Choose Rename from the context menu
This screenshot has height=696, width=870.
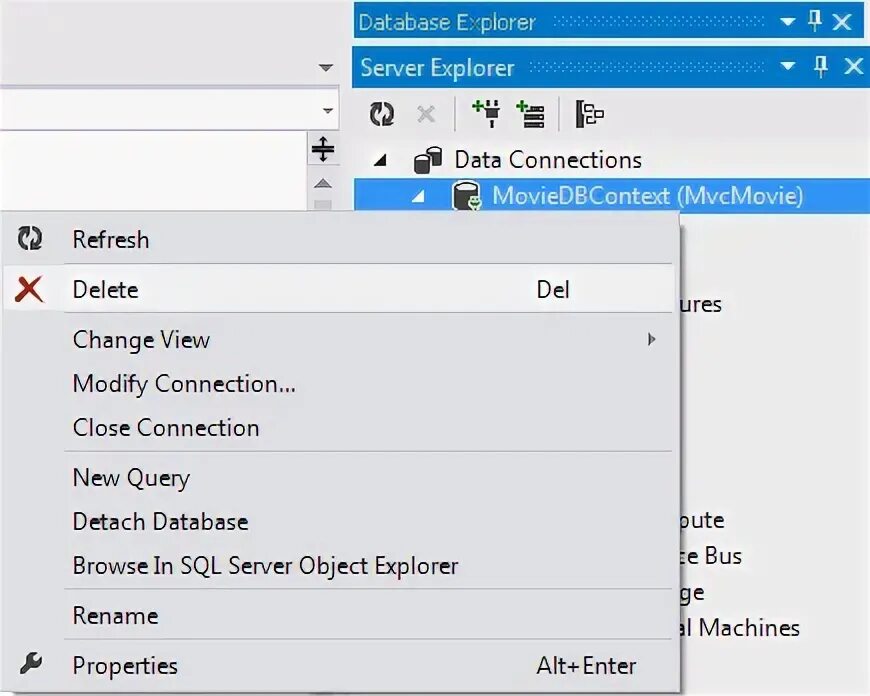tap(341, 616)
